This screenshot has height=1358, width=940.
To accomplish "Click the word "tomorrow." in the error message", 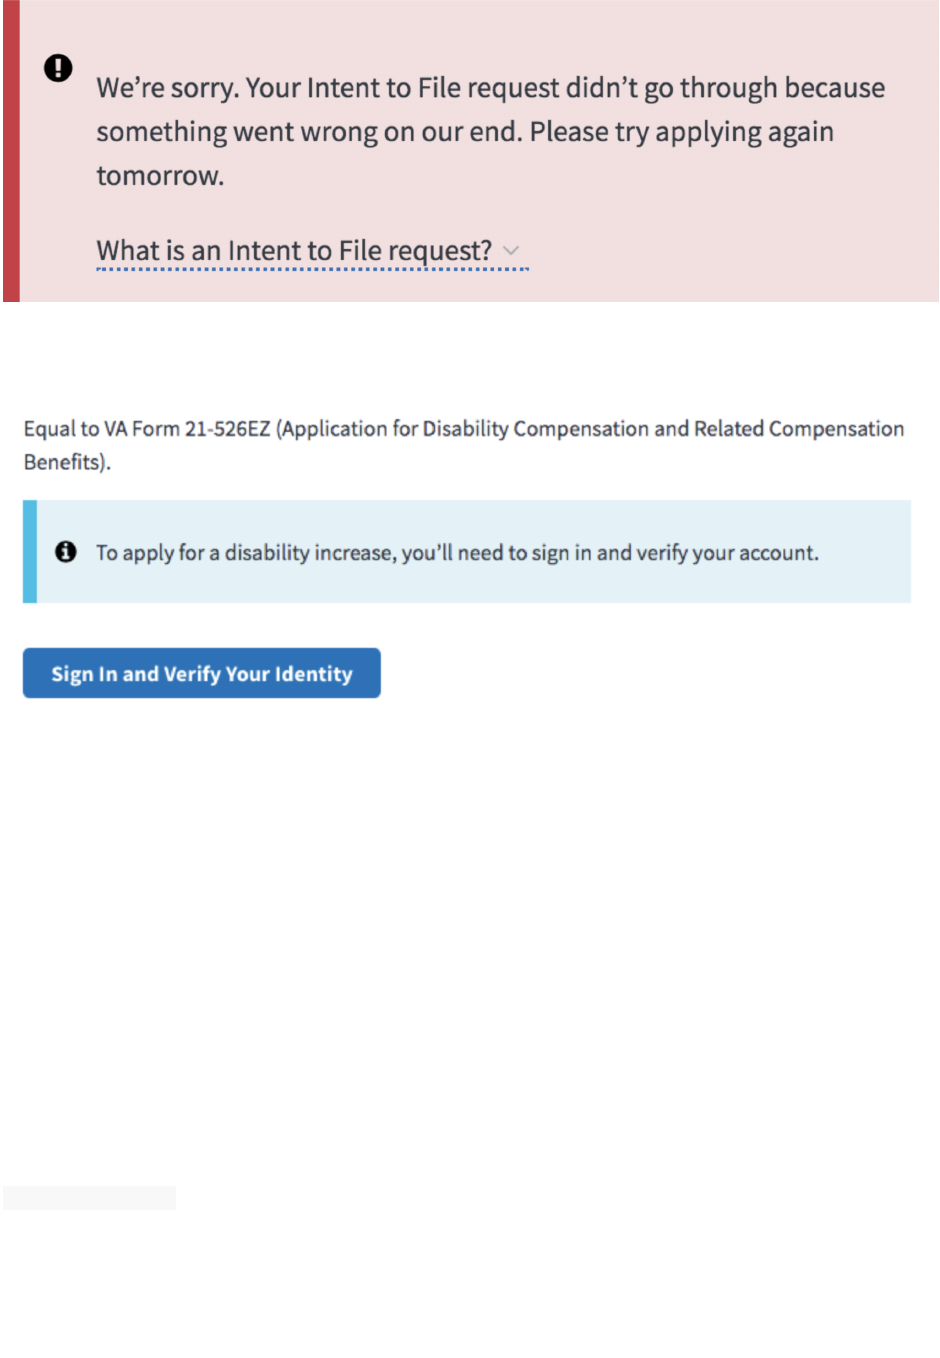I will click(x=160, y=176).
